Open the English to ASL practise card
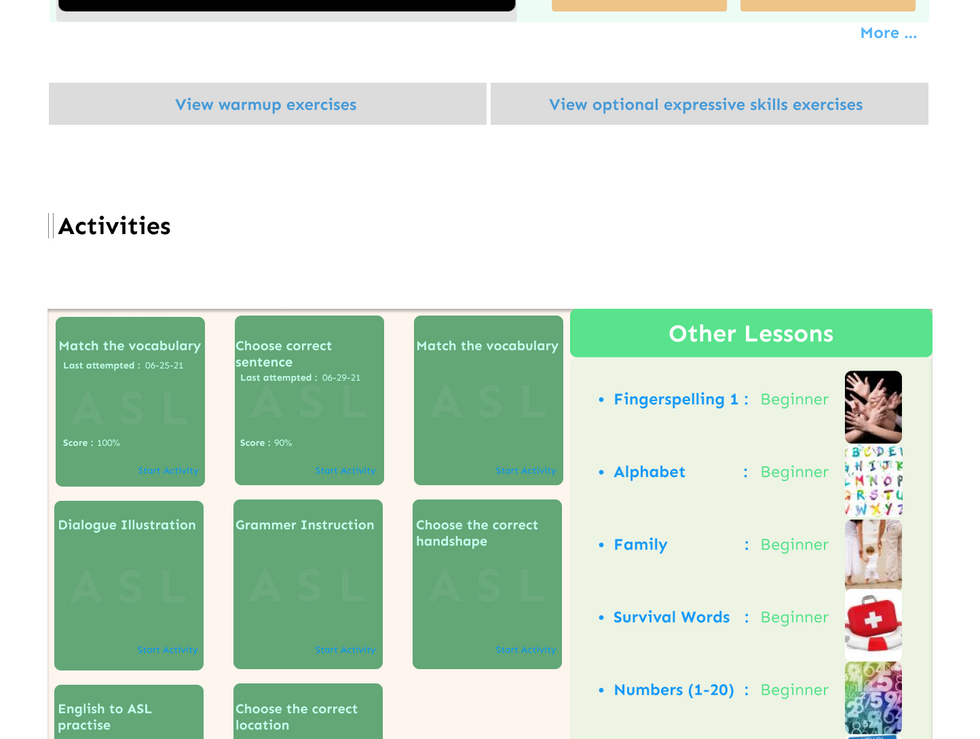The height and width of the screenshot is (739, 980). click(x=129, y=712)
